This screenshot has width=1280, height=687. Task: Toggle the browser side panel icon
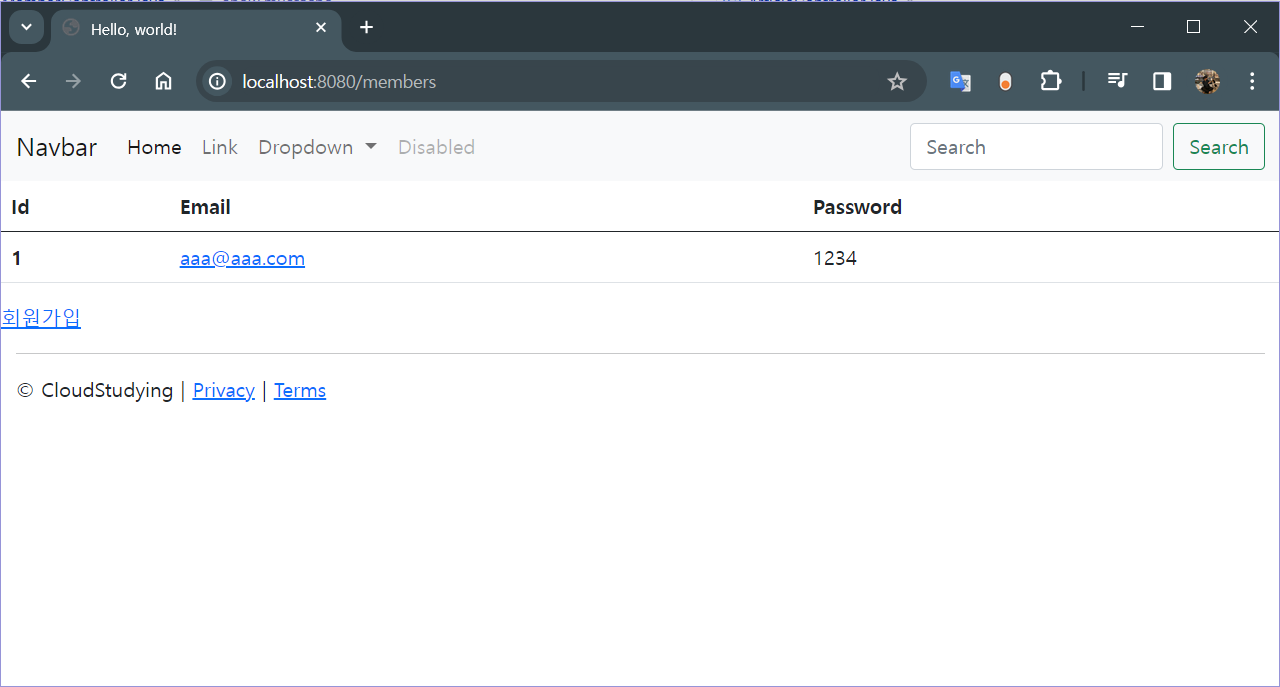[x=1162, y=82]
